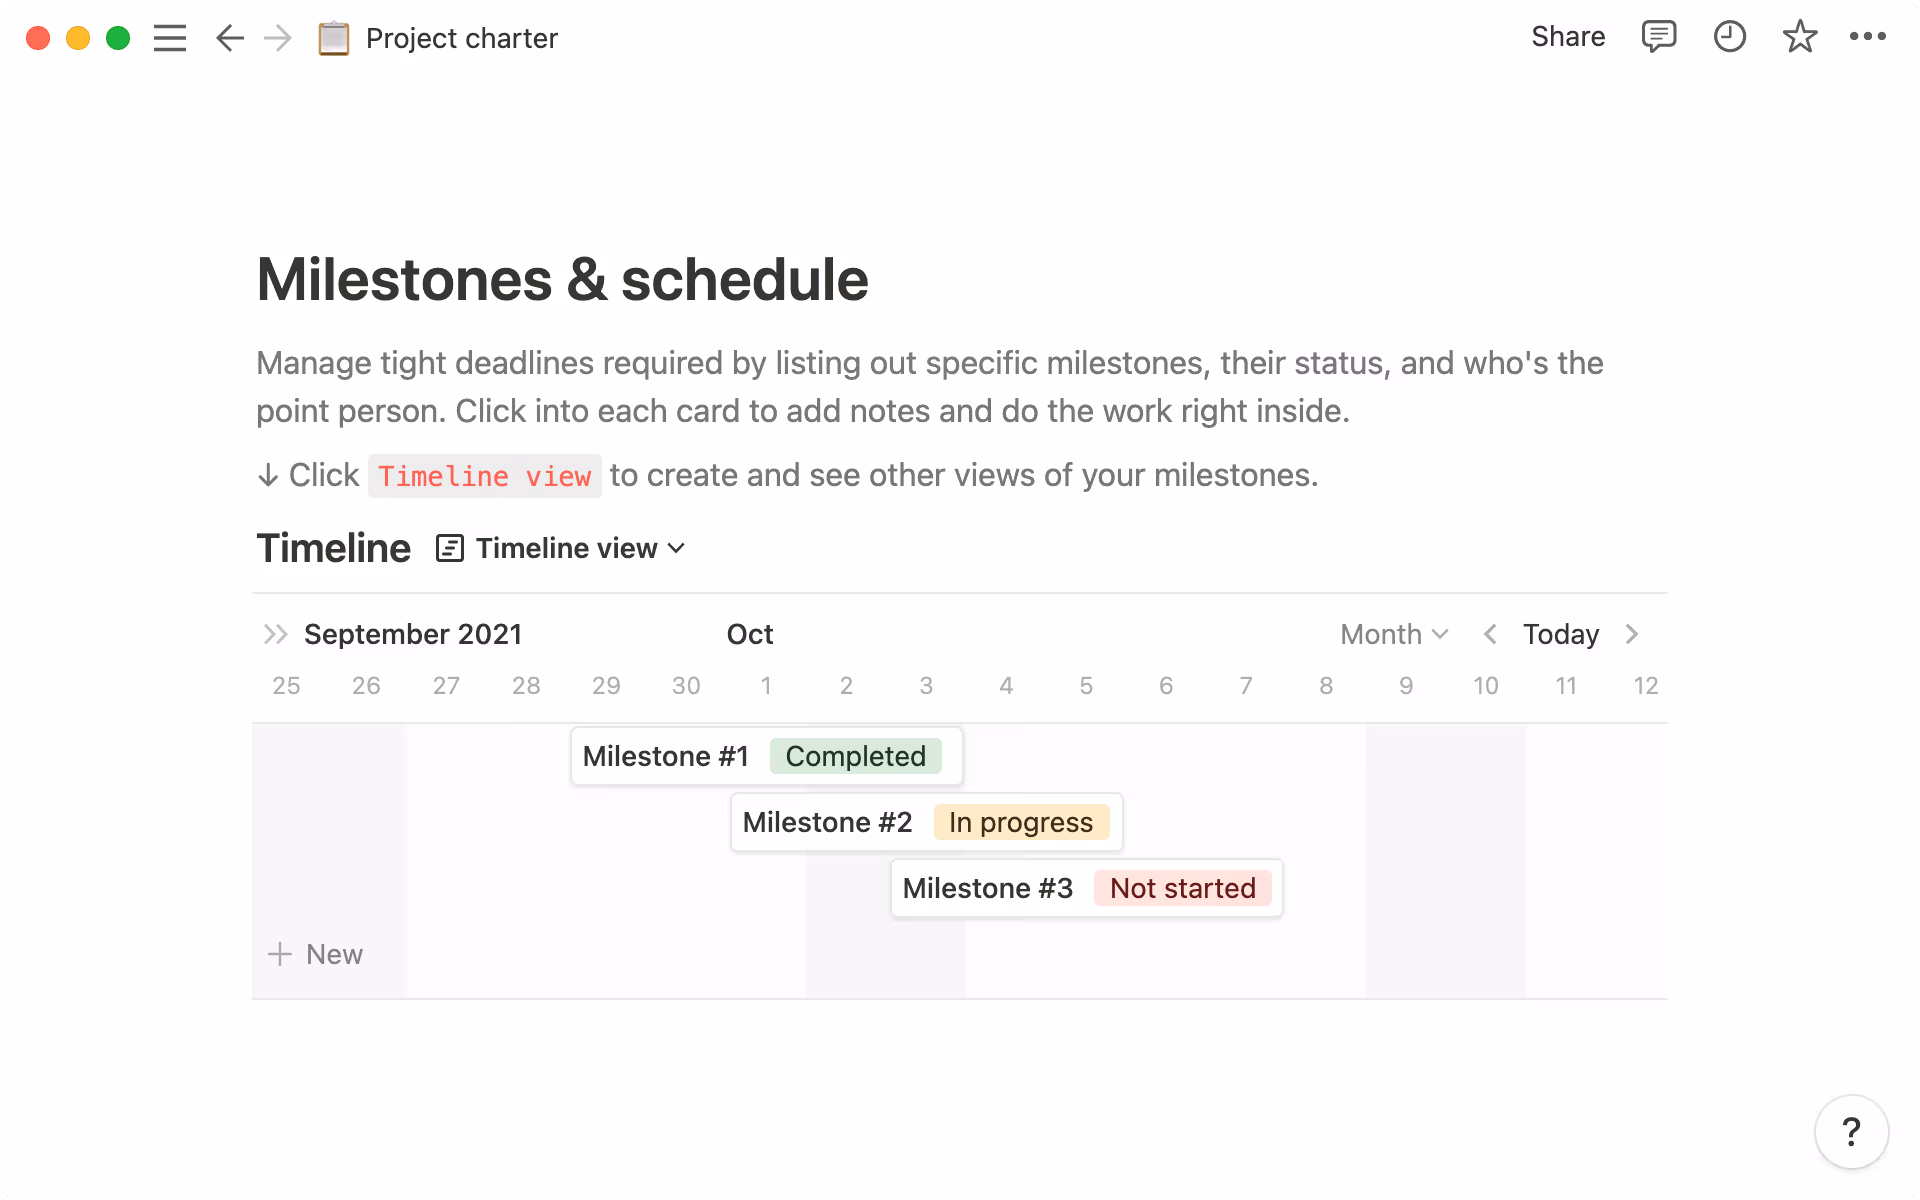Open the Timeline view dropdown chevron
Viewport: 1920px width, 1200px height.
(x=676, y=548)
